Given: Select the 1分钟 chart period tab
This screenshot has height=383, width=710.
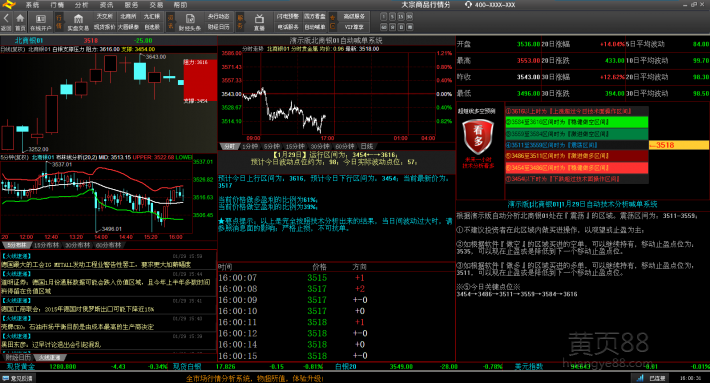Looking at the screenshot, I should click(249, 146).
